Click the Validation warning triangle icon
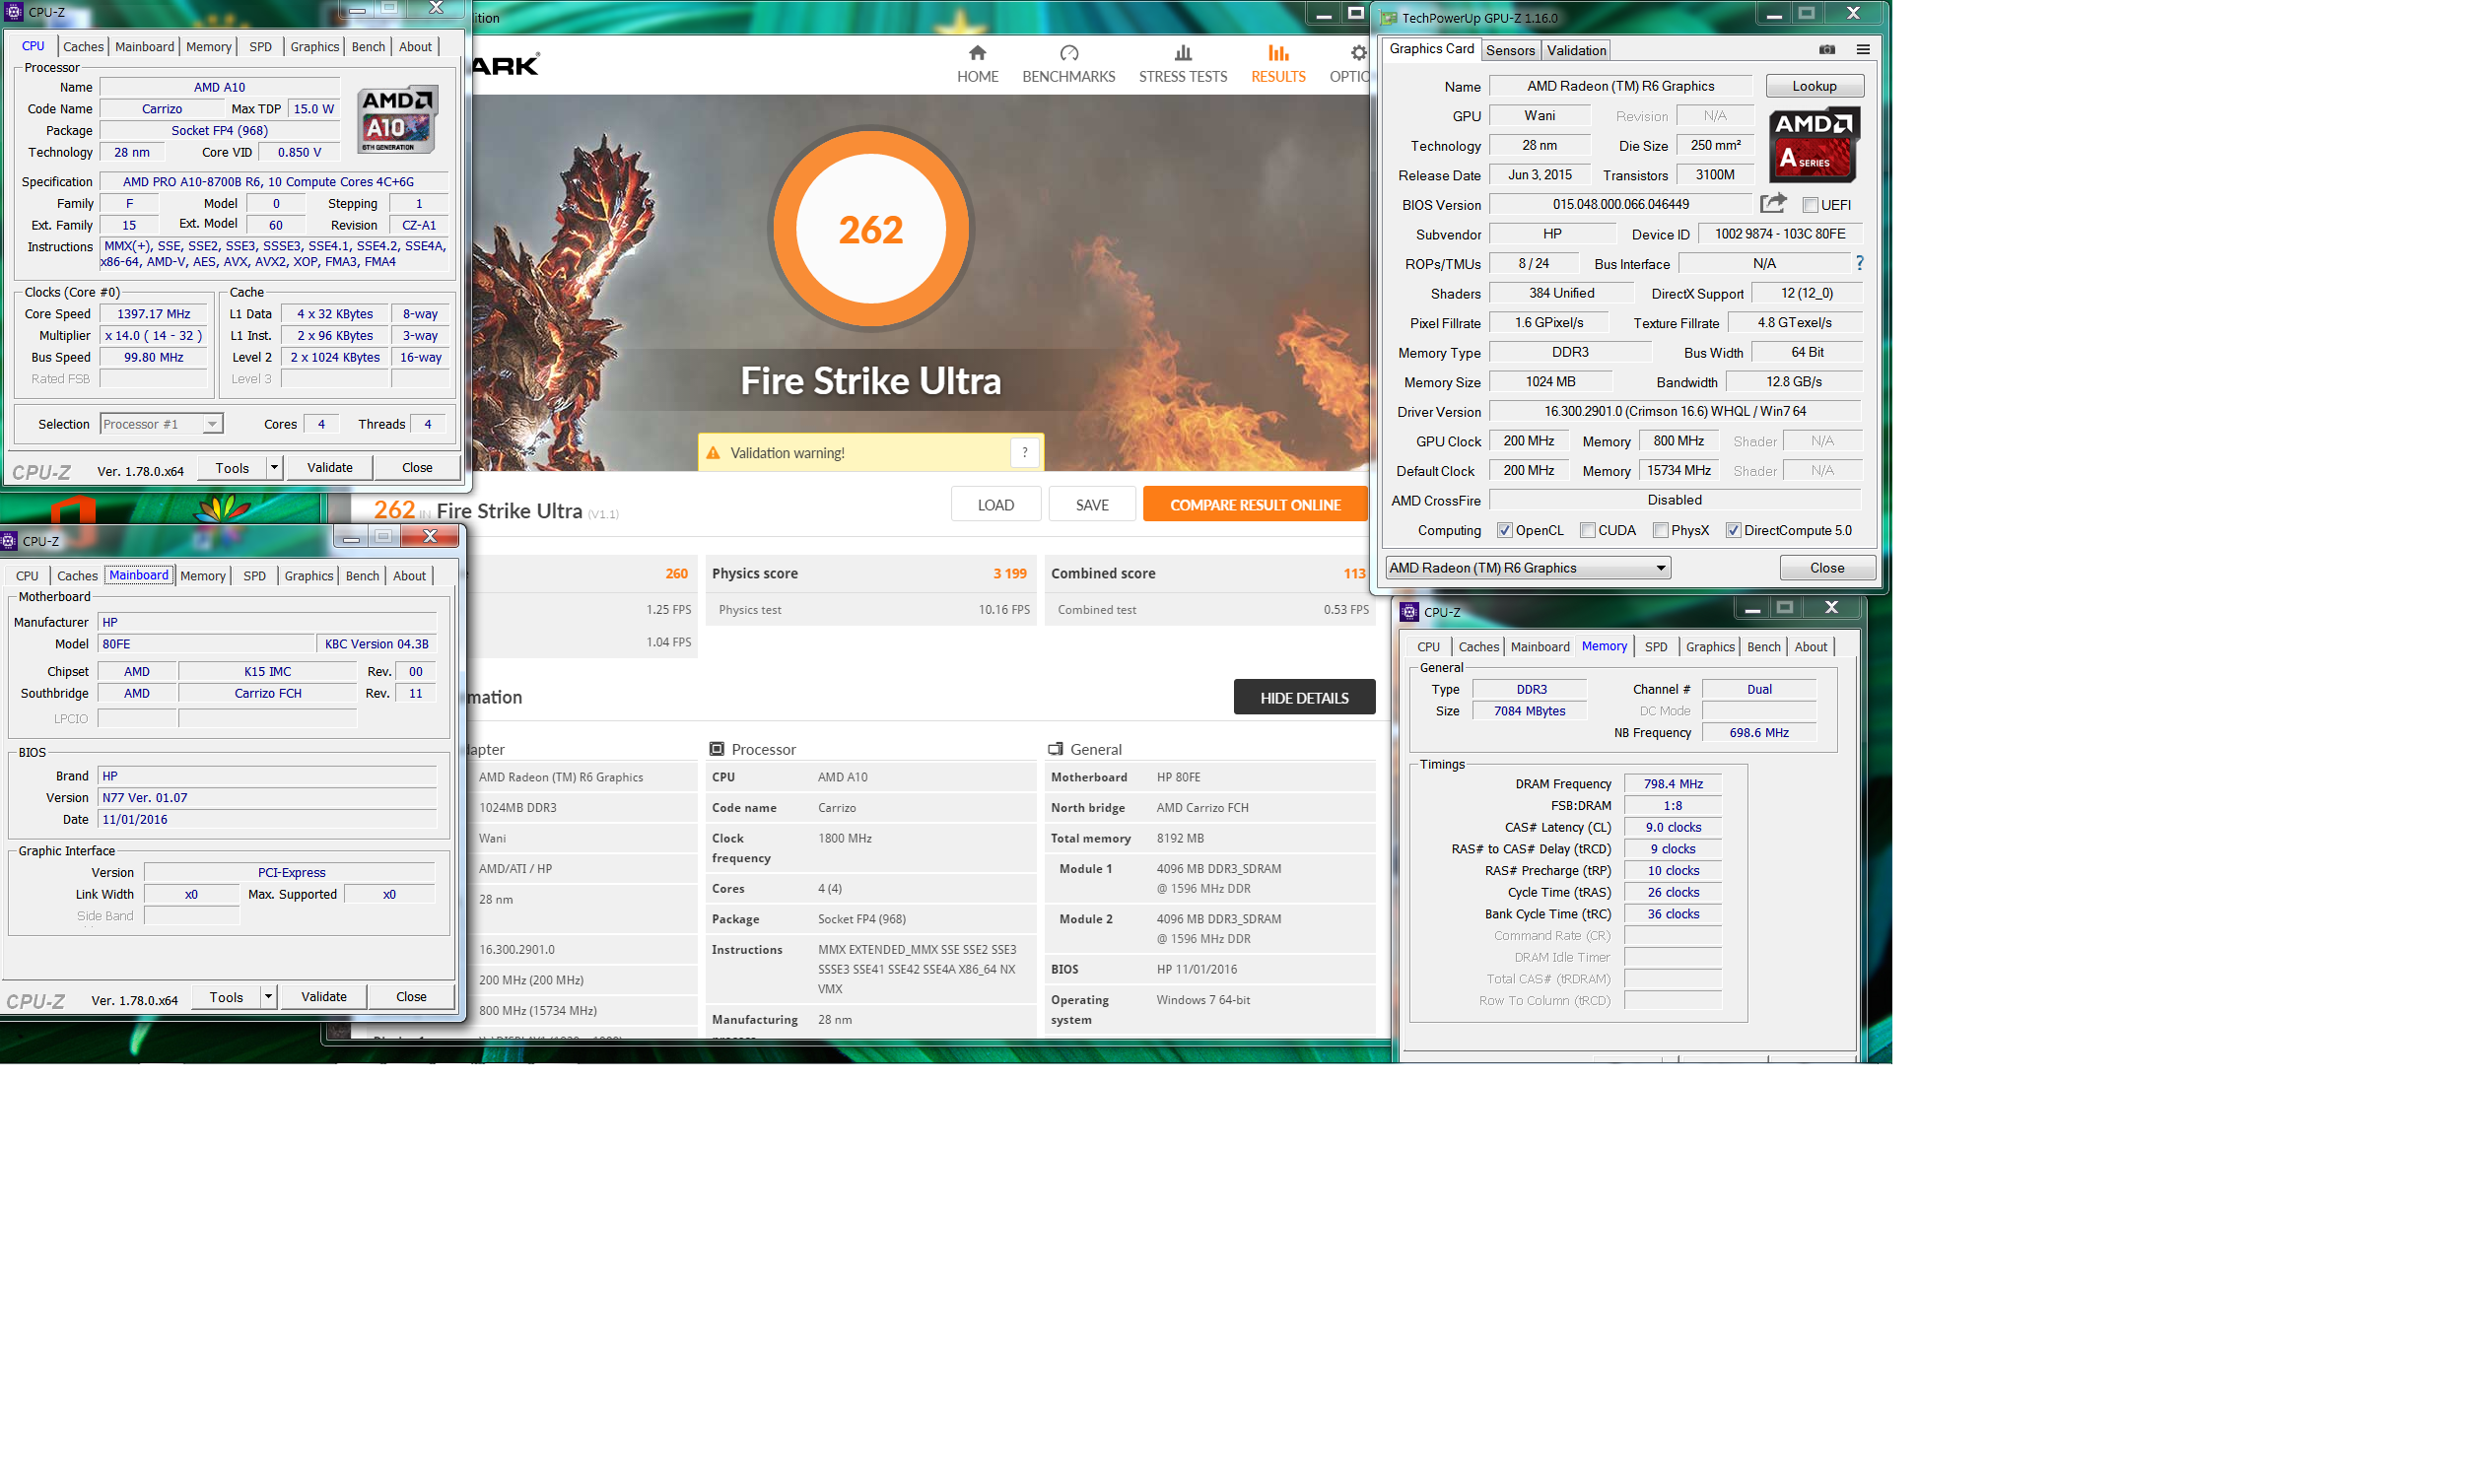Image resolution: width=2466 pixels, height=1484 pixels. coord(713,453)
